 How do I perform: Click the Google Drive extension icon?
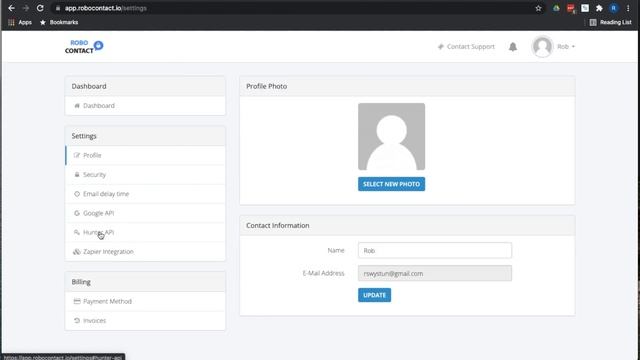coord(556,8)
